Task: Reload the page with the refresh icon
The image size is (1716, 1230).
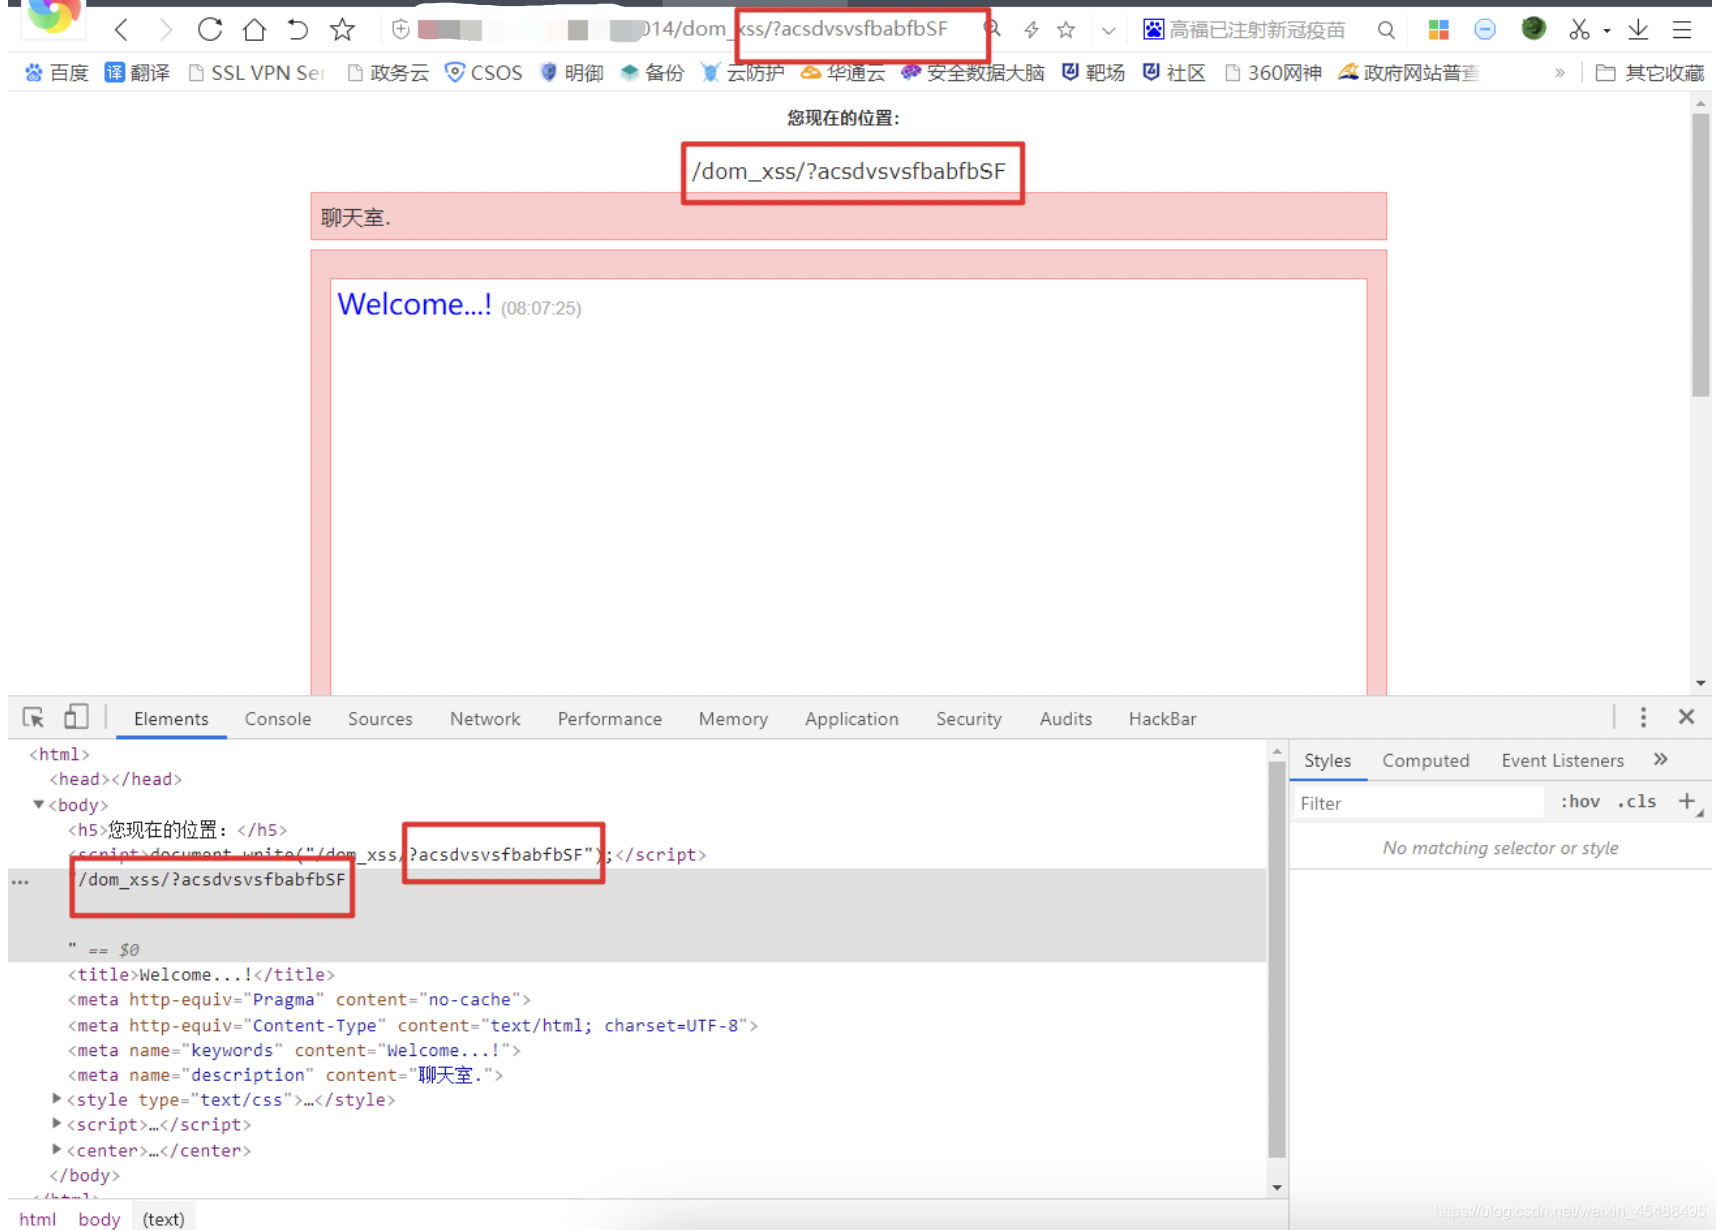Action: [210, 30]
